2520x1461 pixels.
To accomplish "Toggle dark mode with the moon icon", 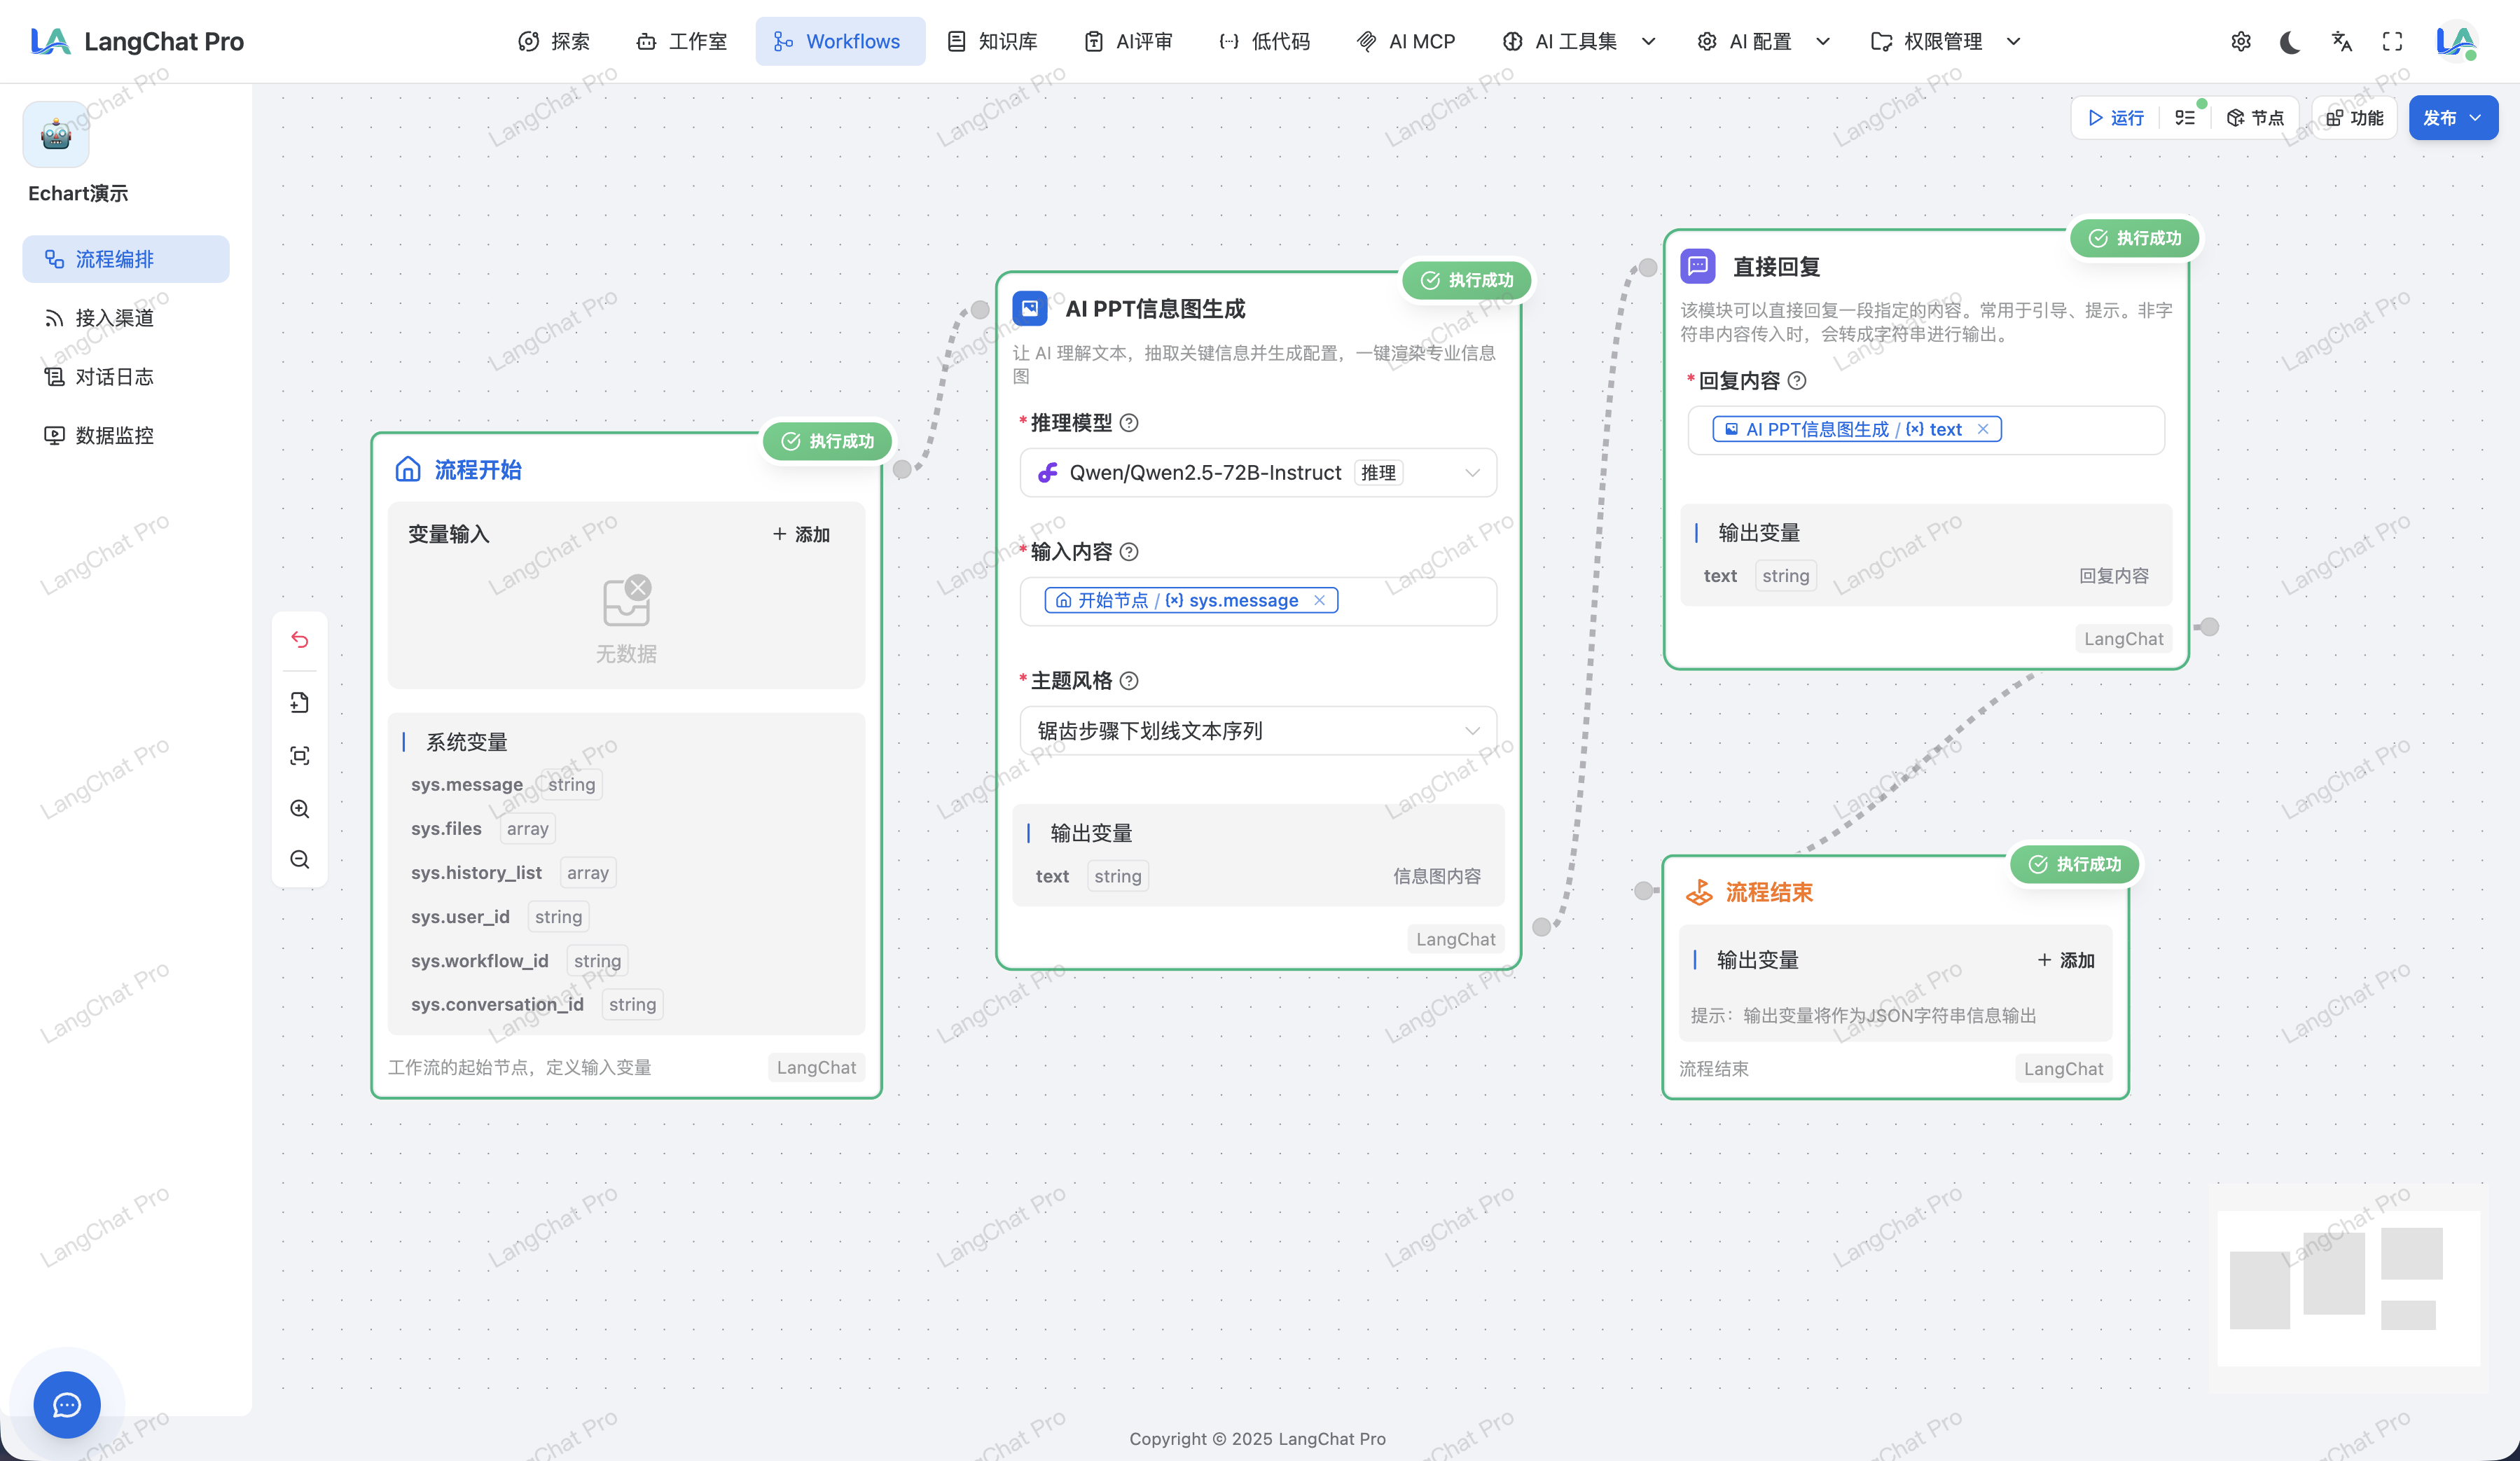I will [2290, 41].
